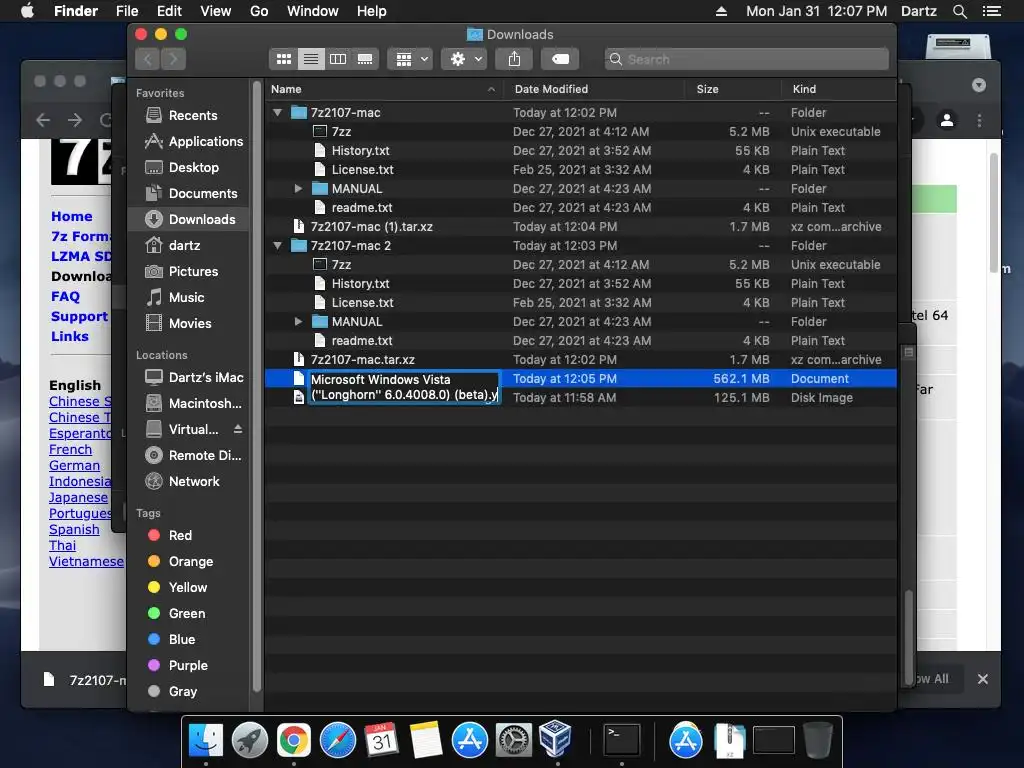Select the 7z2107-mac (1).tar.xz file
The width and height of the screenshot is (1024, 768).
point(581,227)
